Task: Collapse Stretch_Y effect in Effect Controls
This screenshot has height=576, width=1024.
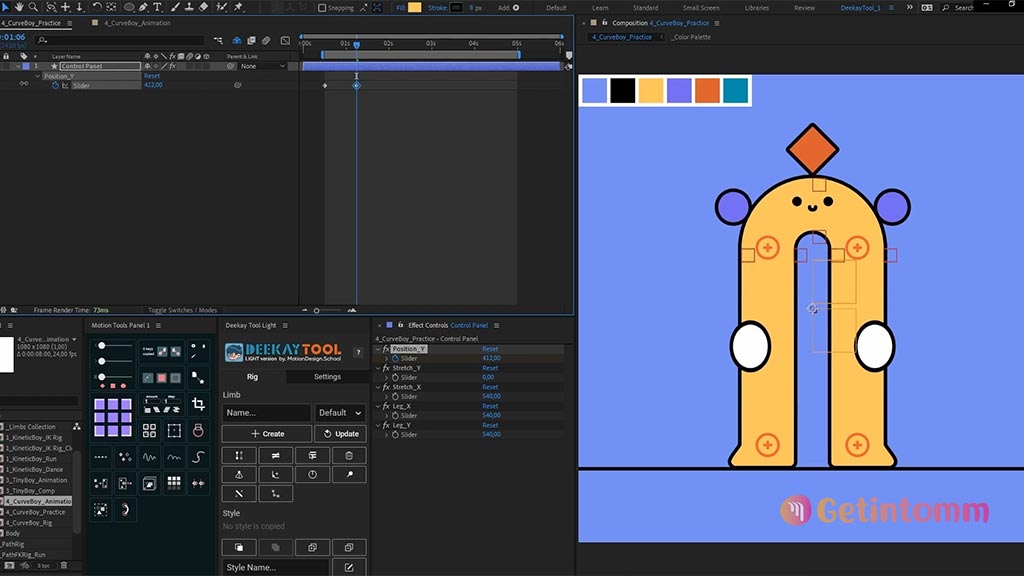Action: [377, 368]
